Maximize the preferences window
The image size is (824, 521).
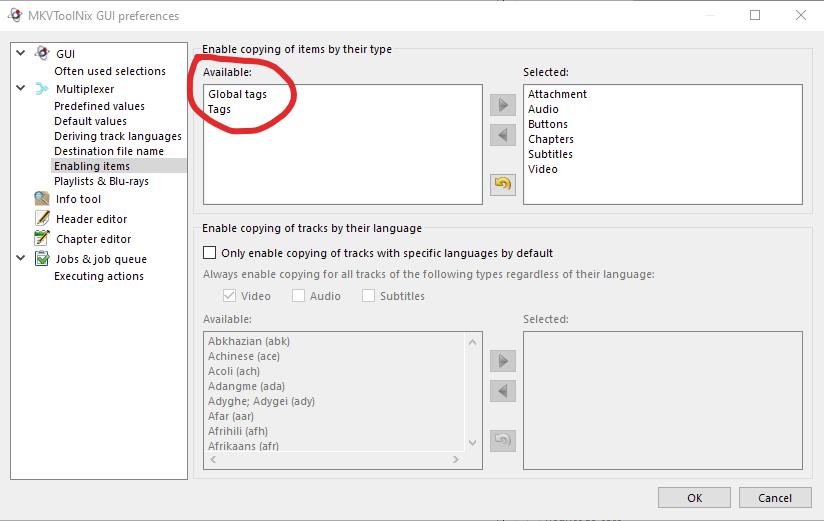(x=755, y=15)
